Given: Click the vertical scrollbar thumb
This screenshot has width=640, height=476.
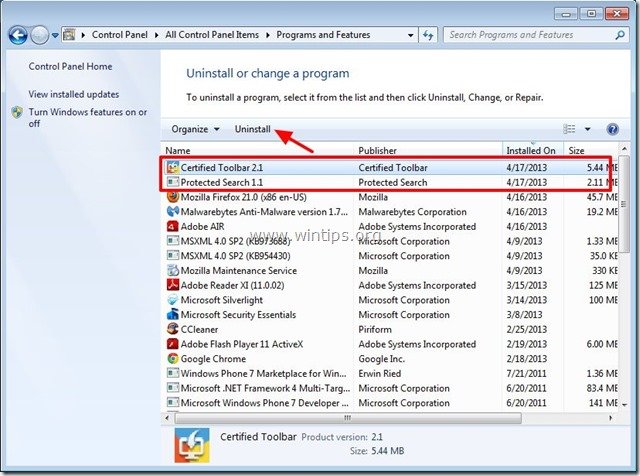Looking at the screenshot, I should 624,204.
